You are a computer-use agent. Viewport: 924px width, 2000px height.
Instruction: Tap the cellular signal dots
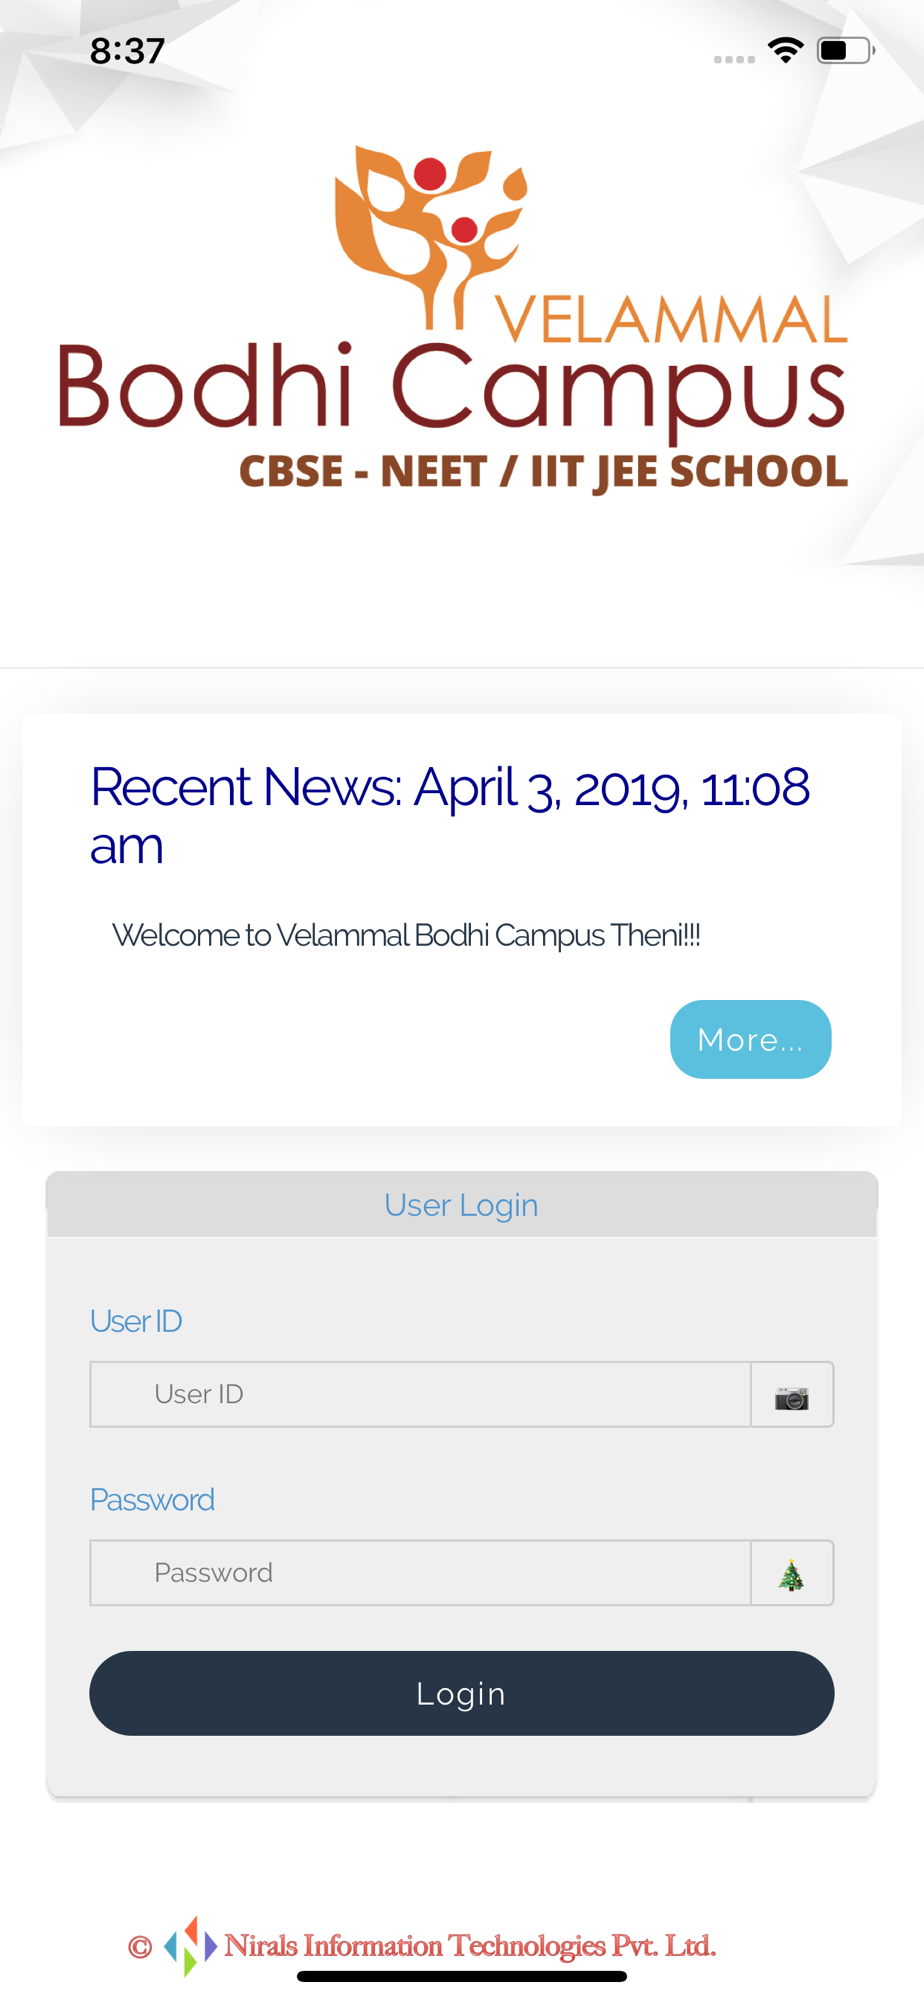point(734,59)
